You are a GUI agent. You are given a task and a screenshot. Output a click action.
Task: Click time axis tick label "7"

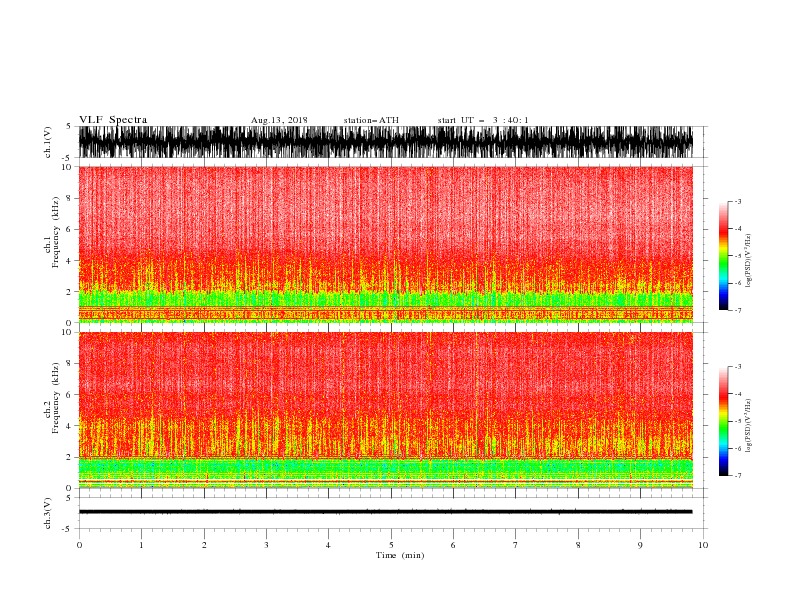(516, 545)
